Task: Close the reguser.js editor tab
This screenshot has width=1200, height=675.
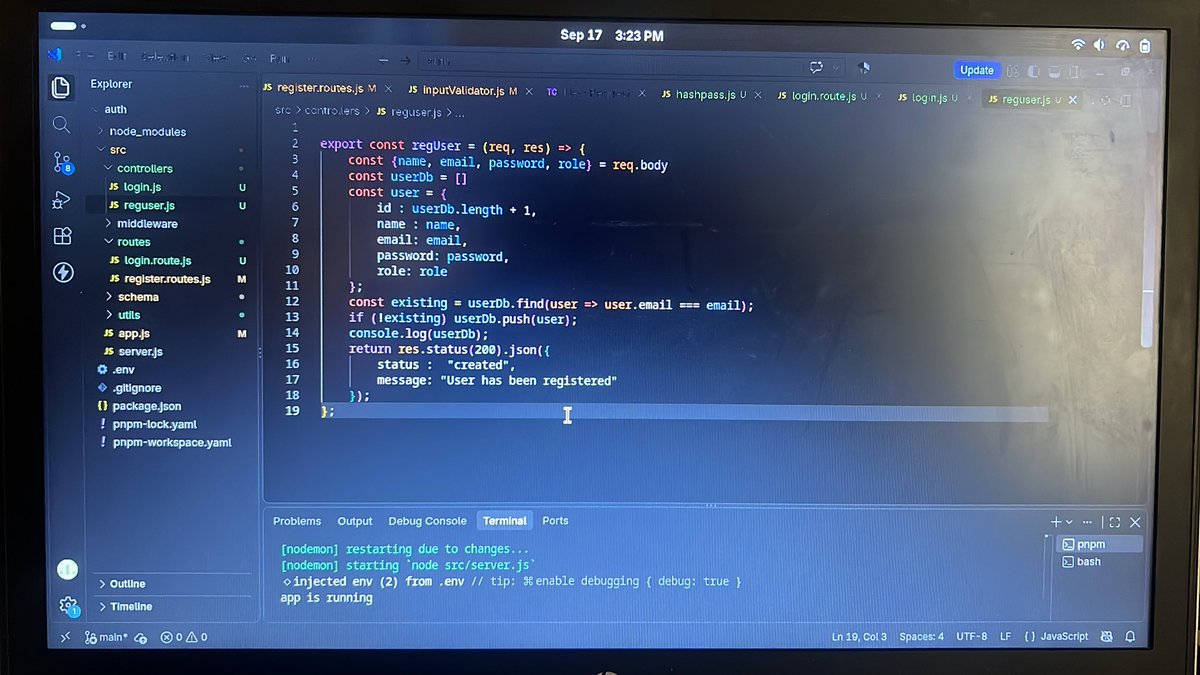Action: point(1073,100)
